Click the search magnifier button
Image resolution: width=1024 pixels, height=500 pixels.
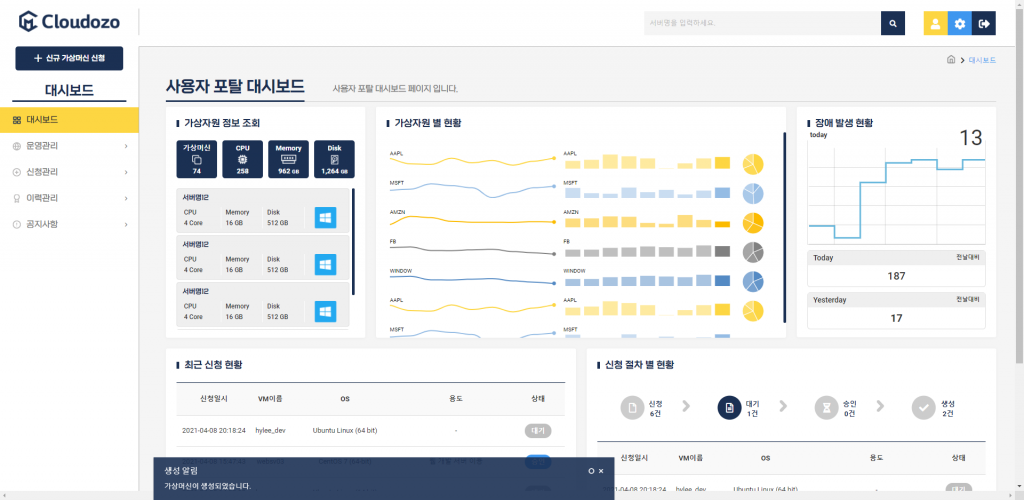click(892, 23)
